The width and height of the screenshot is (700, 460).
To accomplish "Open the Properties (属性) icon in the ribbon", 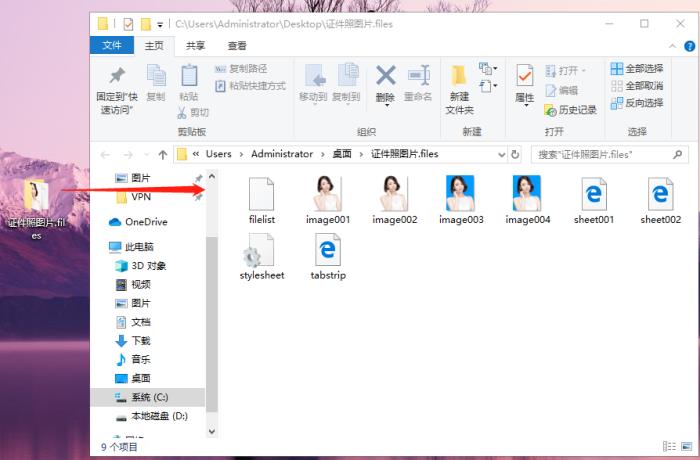I will click(524, 84).
